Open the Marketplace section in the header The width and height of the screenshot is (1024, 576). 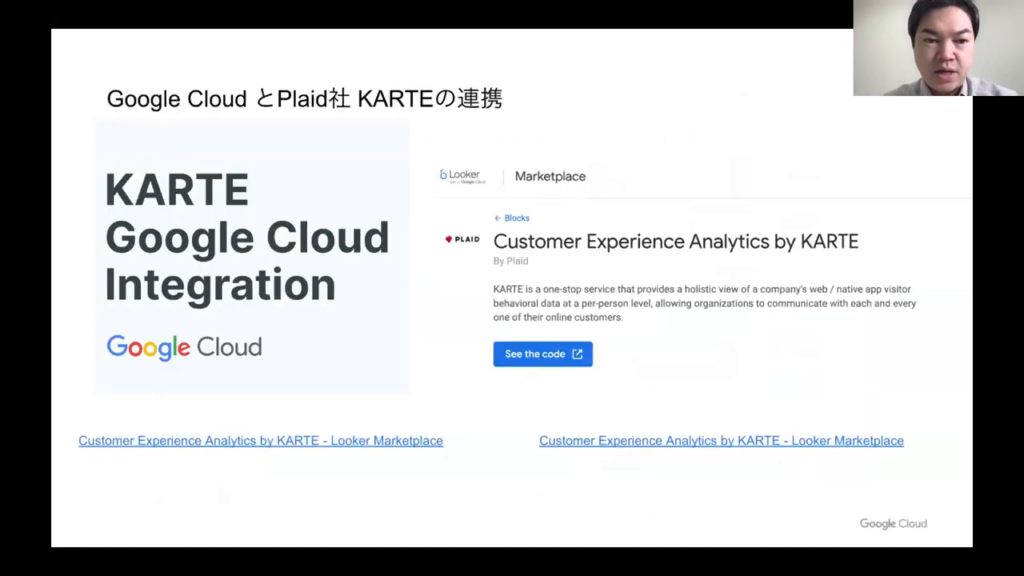(x=550, y=176)
